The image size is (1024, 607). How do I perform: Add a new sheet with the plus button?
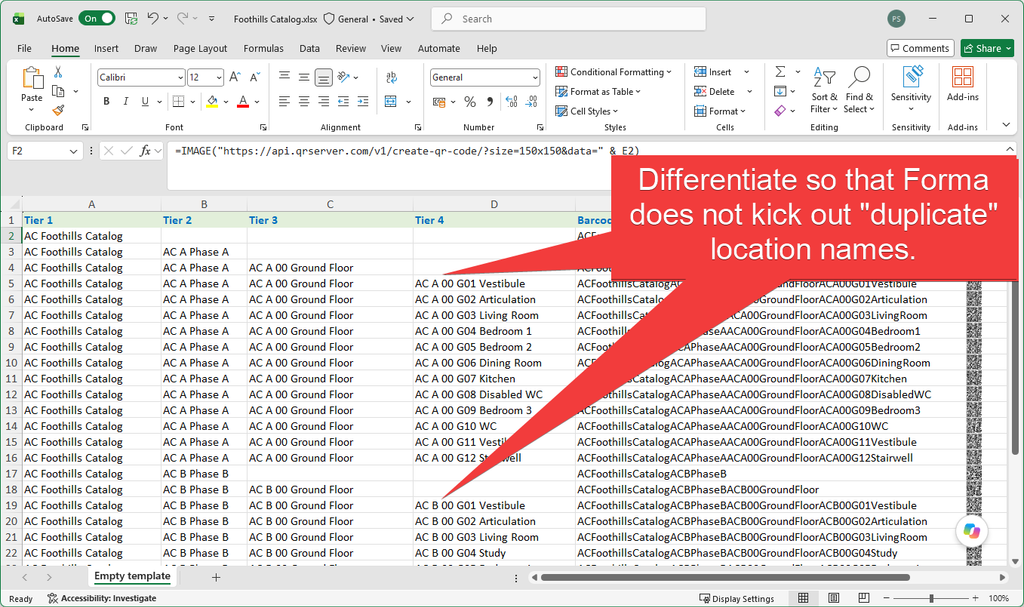coord(216,577)
